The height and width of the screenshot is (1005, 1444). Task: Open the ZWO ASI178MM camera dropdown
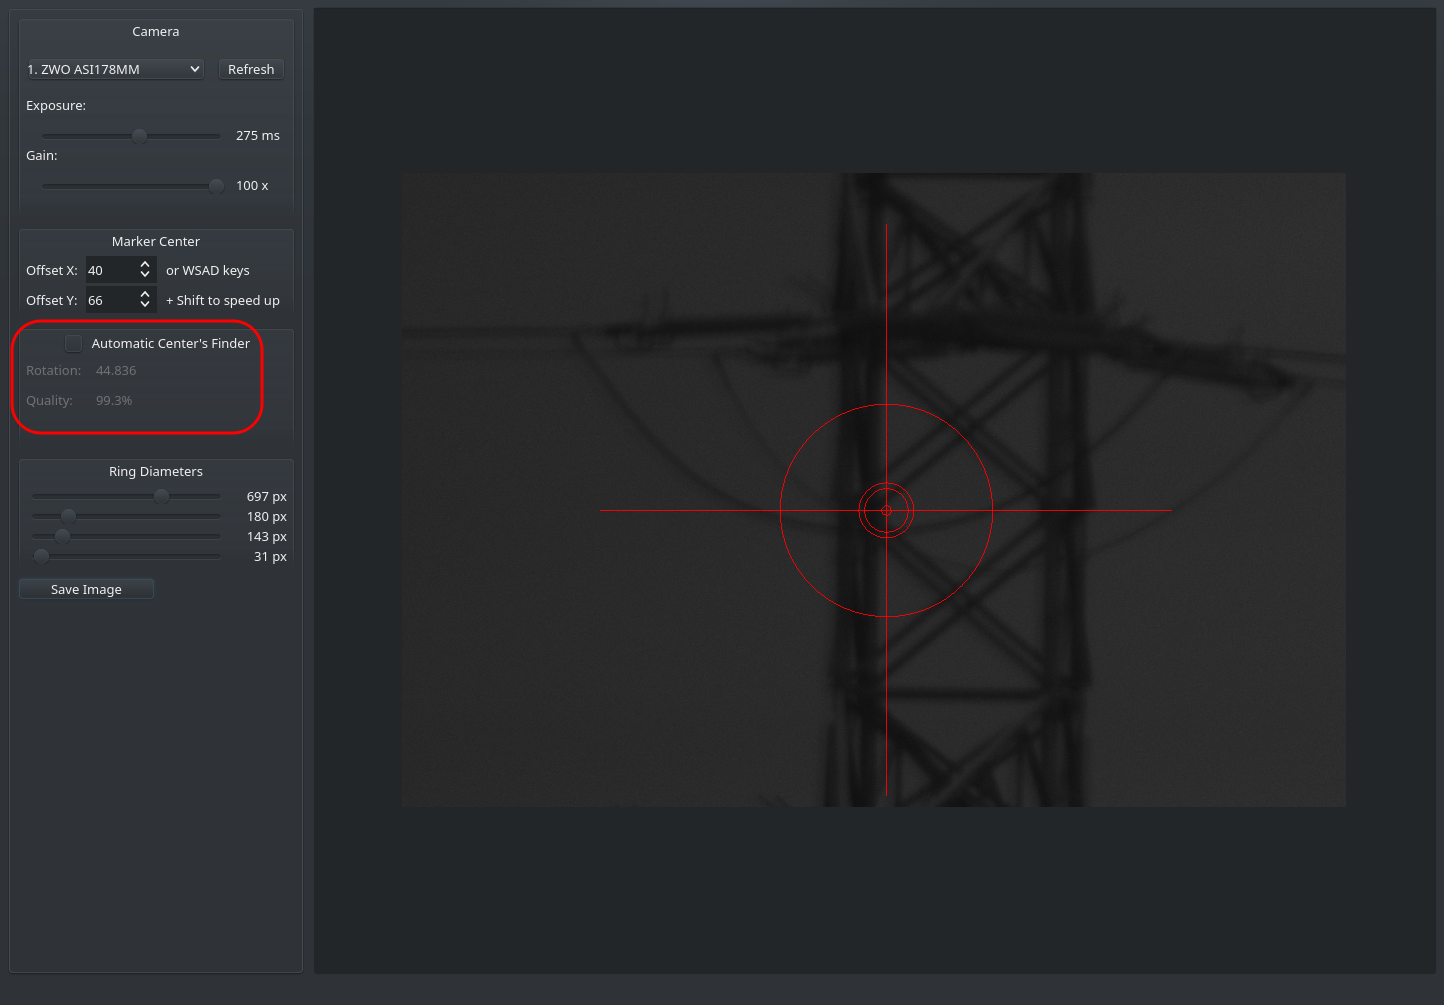pyautogui.click(x=114, y=69)
